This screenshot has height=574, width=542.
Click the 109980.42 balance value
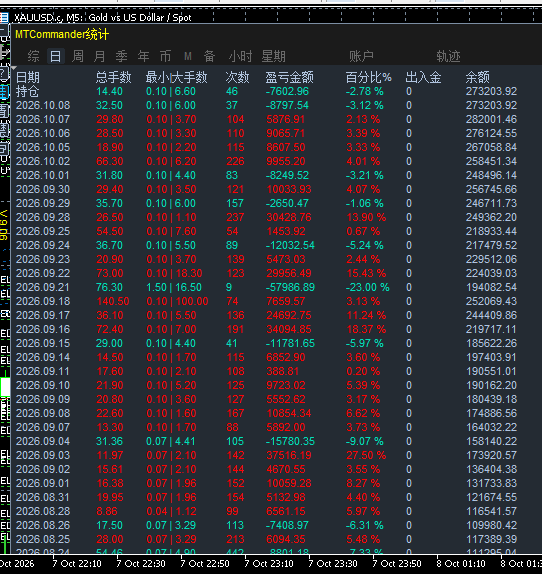pyautogui.click(x=491, y=525)
